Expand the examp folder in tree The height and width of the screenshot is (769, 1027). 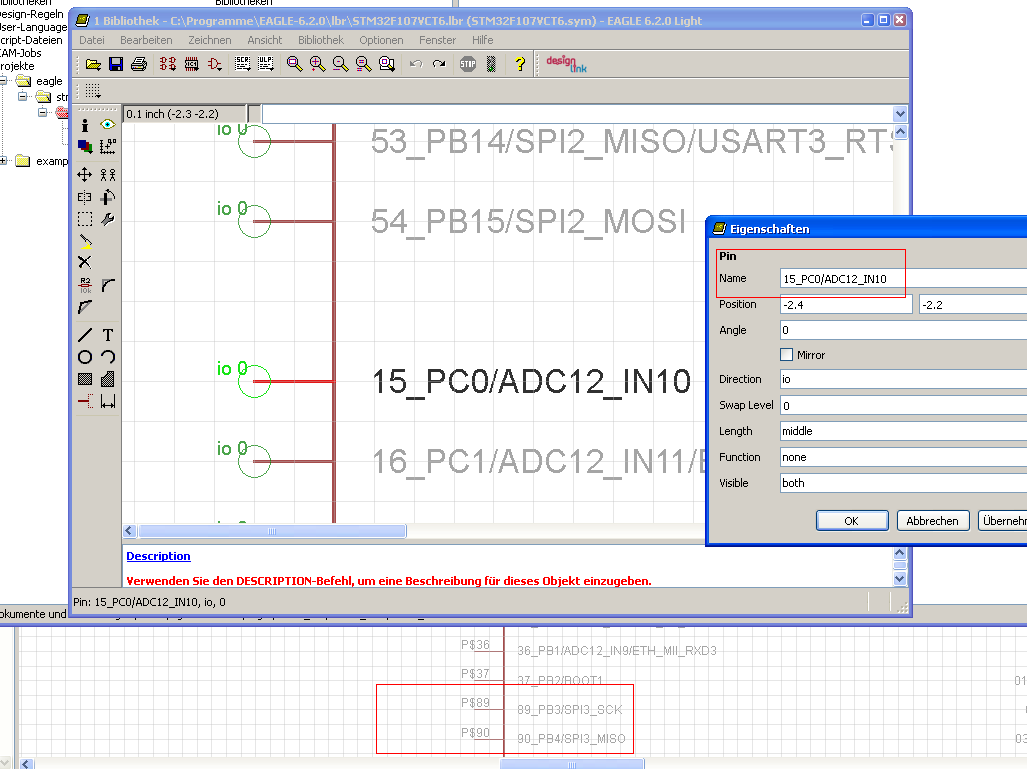pos(3,160)
